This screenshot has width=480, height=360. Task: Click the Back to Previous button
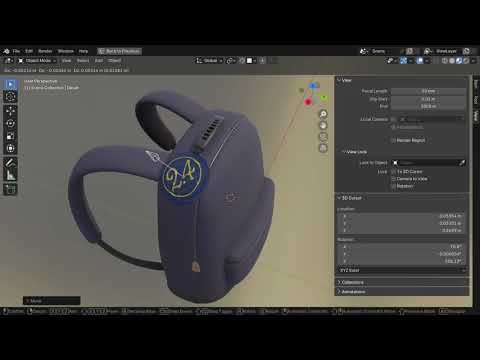(119, 51)
